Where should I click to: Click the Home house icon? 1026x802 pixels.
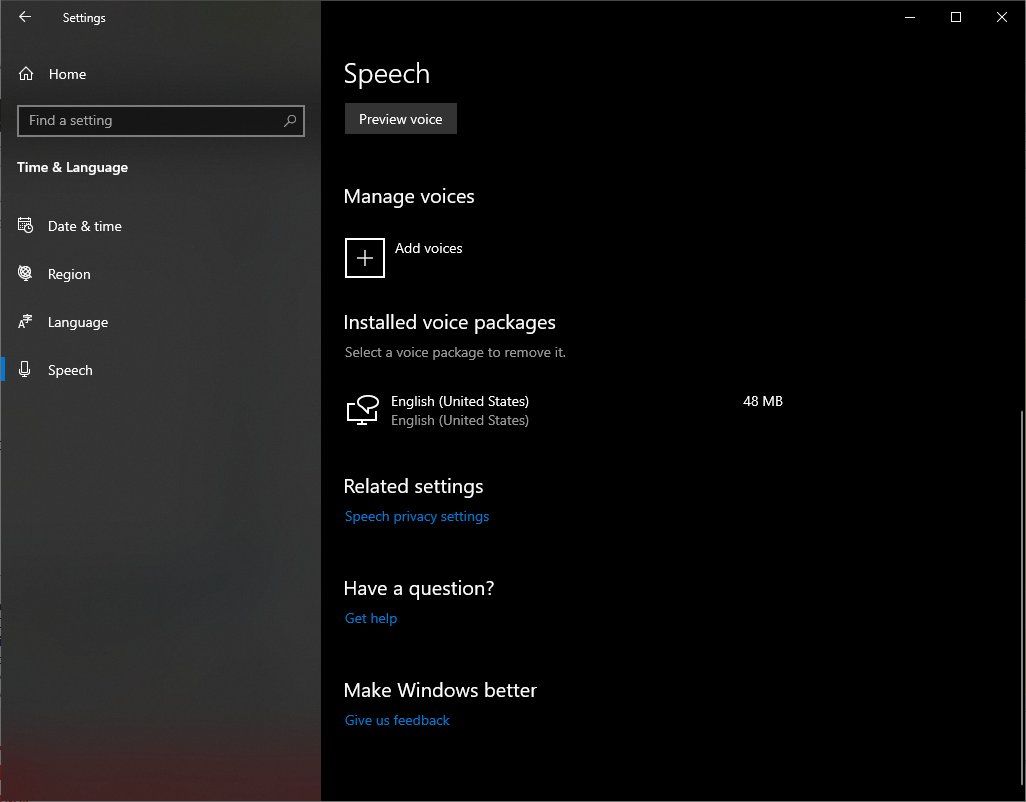point(26,74)
